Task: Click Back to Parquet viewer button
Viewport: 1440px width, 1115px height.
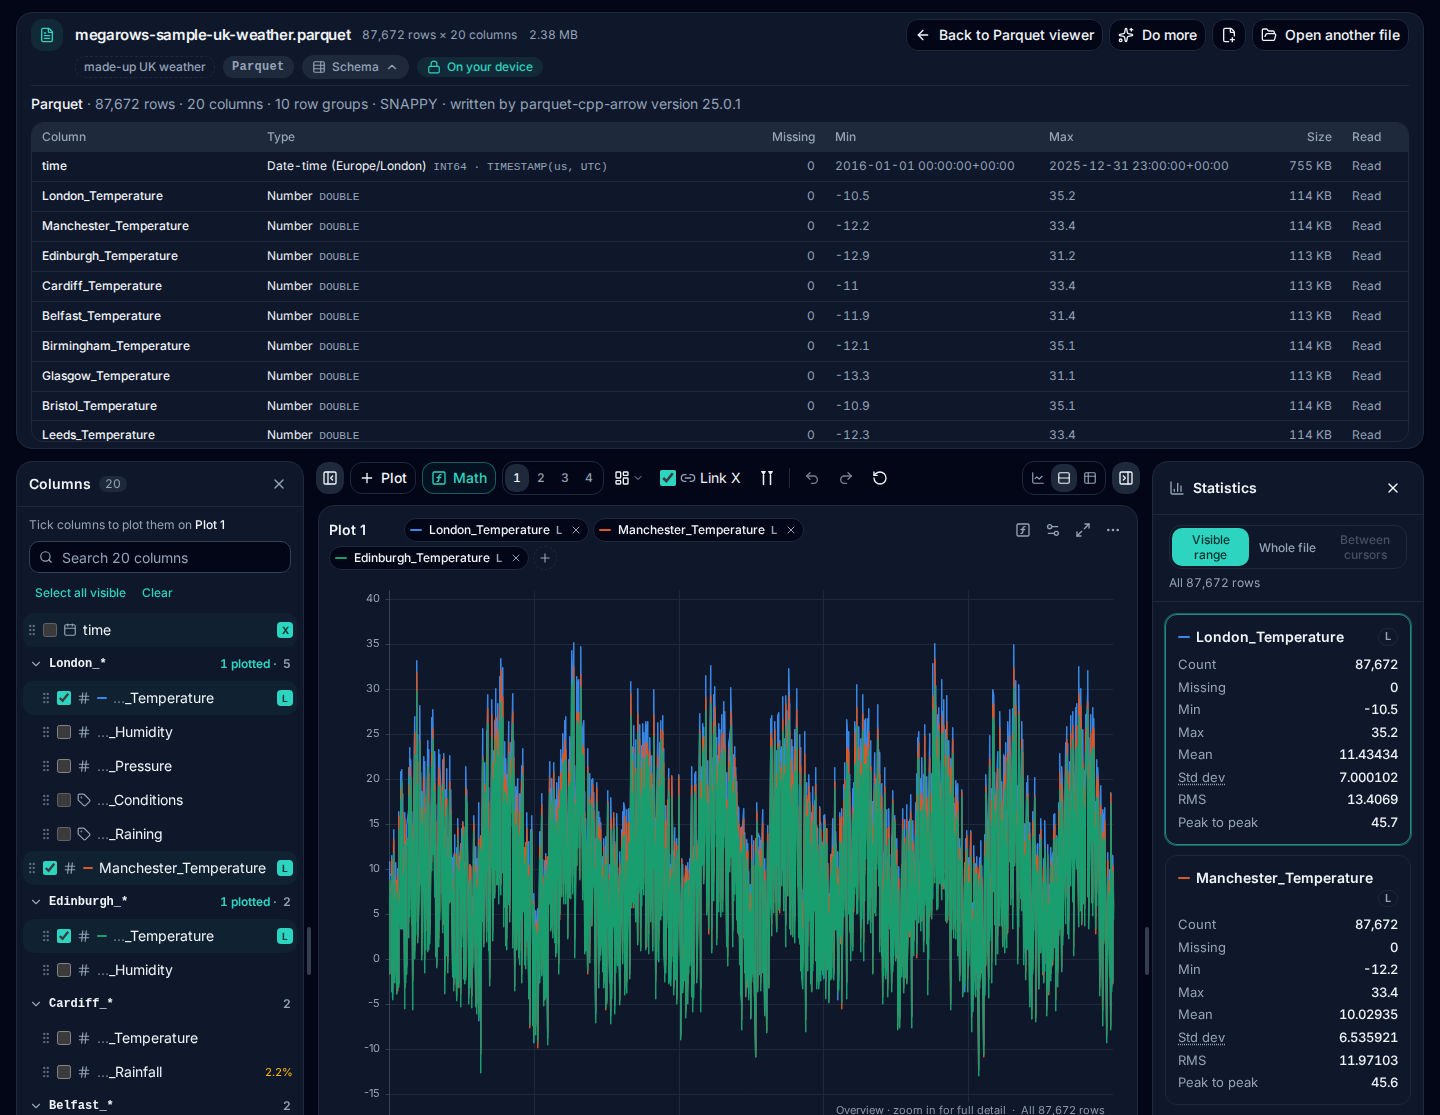Action: pos(1004,35)
